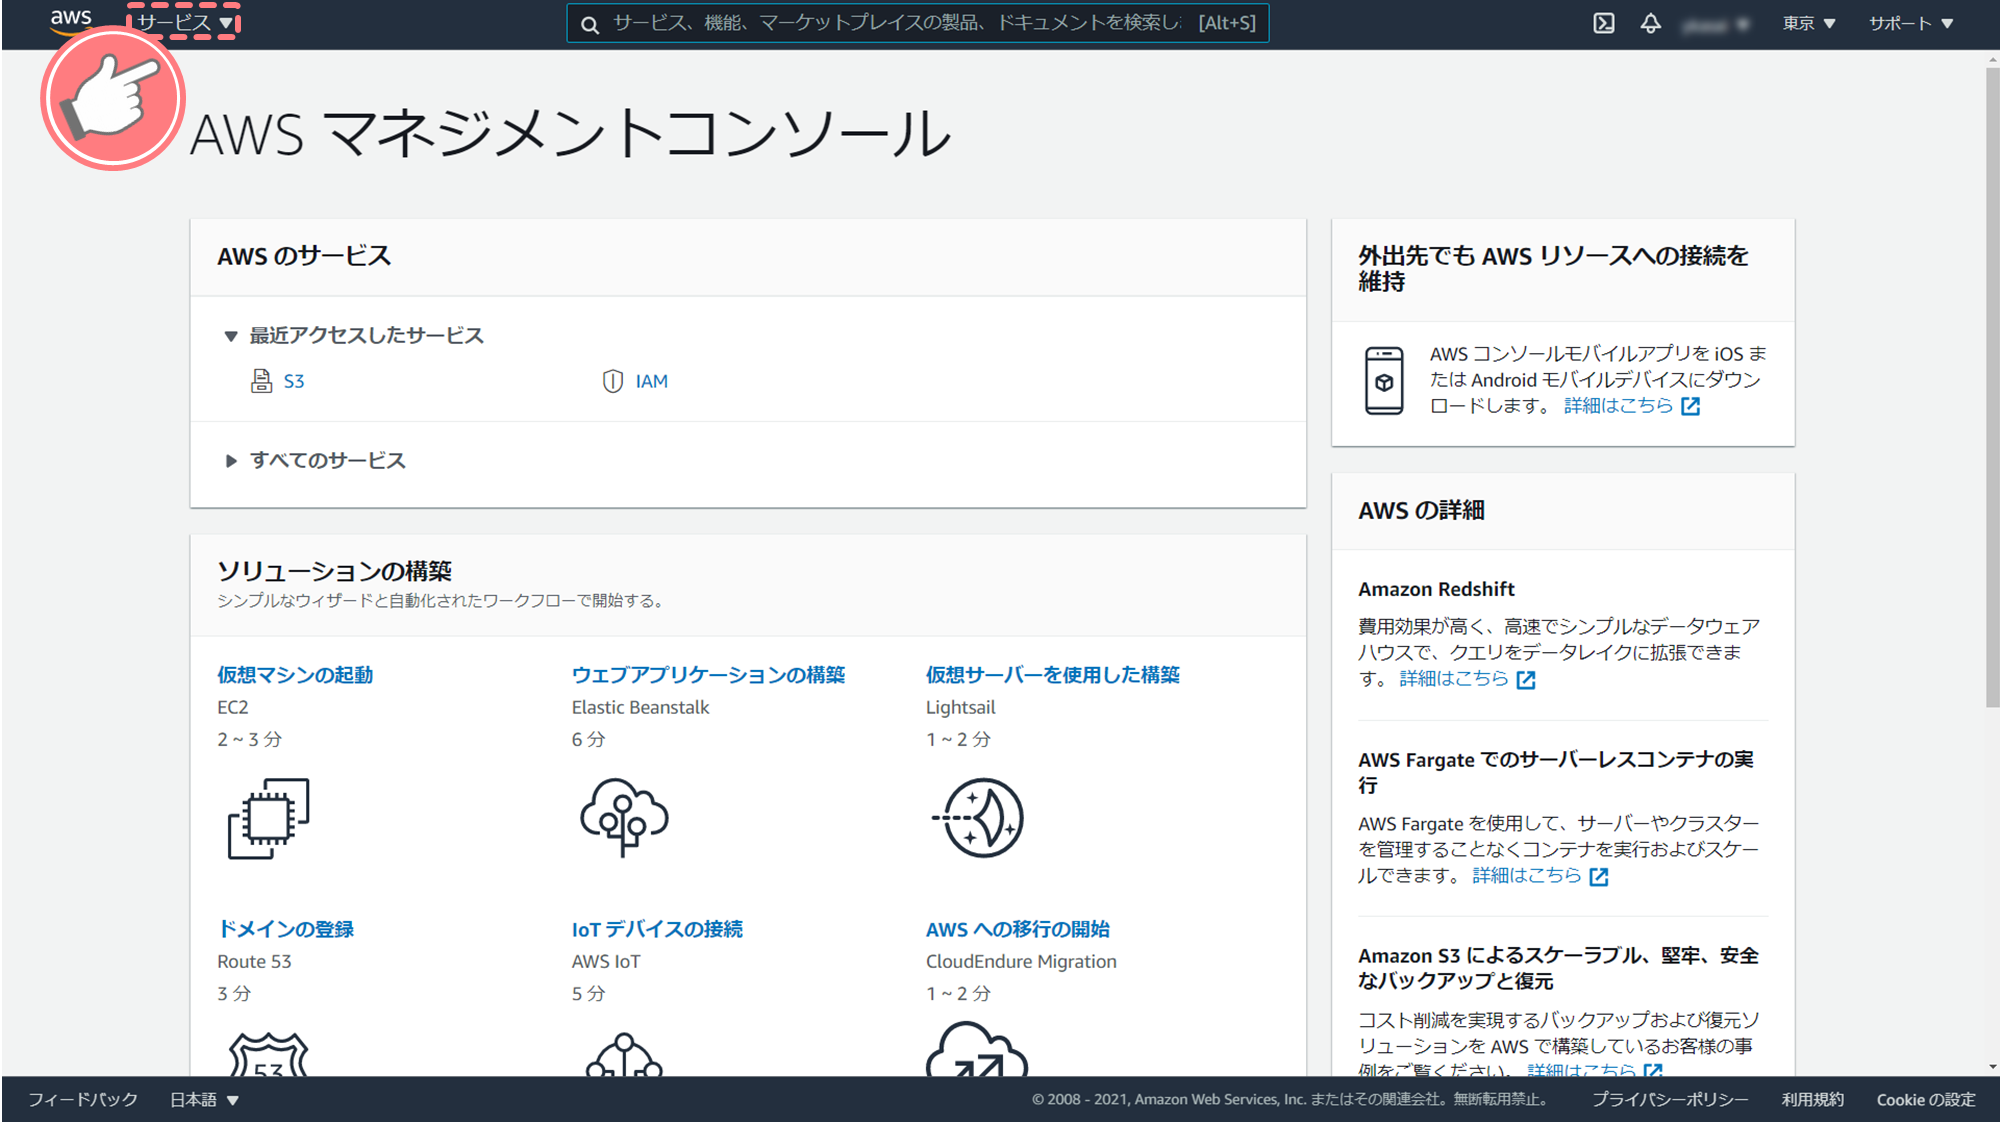2000x1125 pixels.
Task: Click the AWS IoT cloud icon
Action: (624, 1054)
